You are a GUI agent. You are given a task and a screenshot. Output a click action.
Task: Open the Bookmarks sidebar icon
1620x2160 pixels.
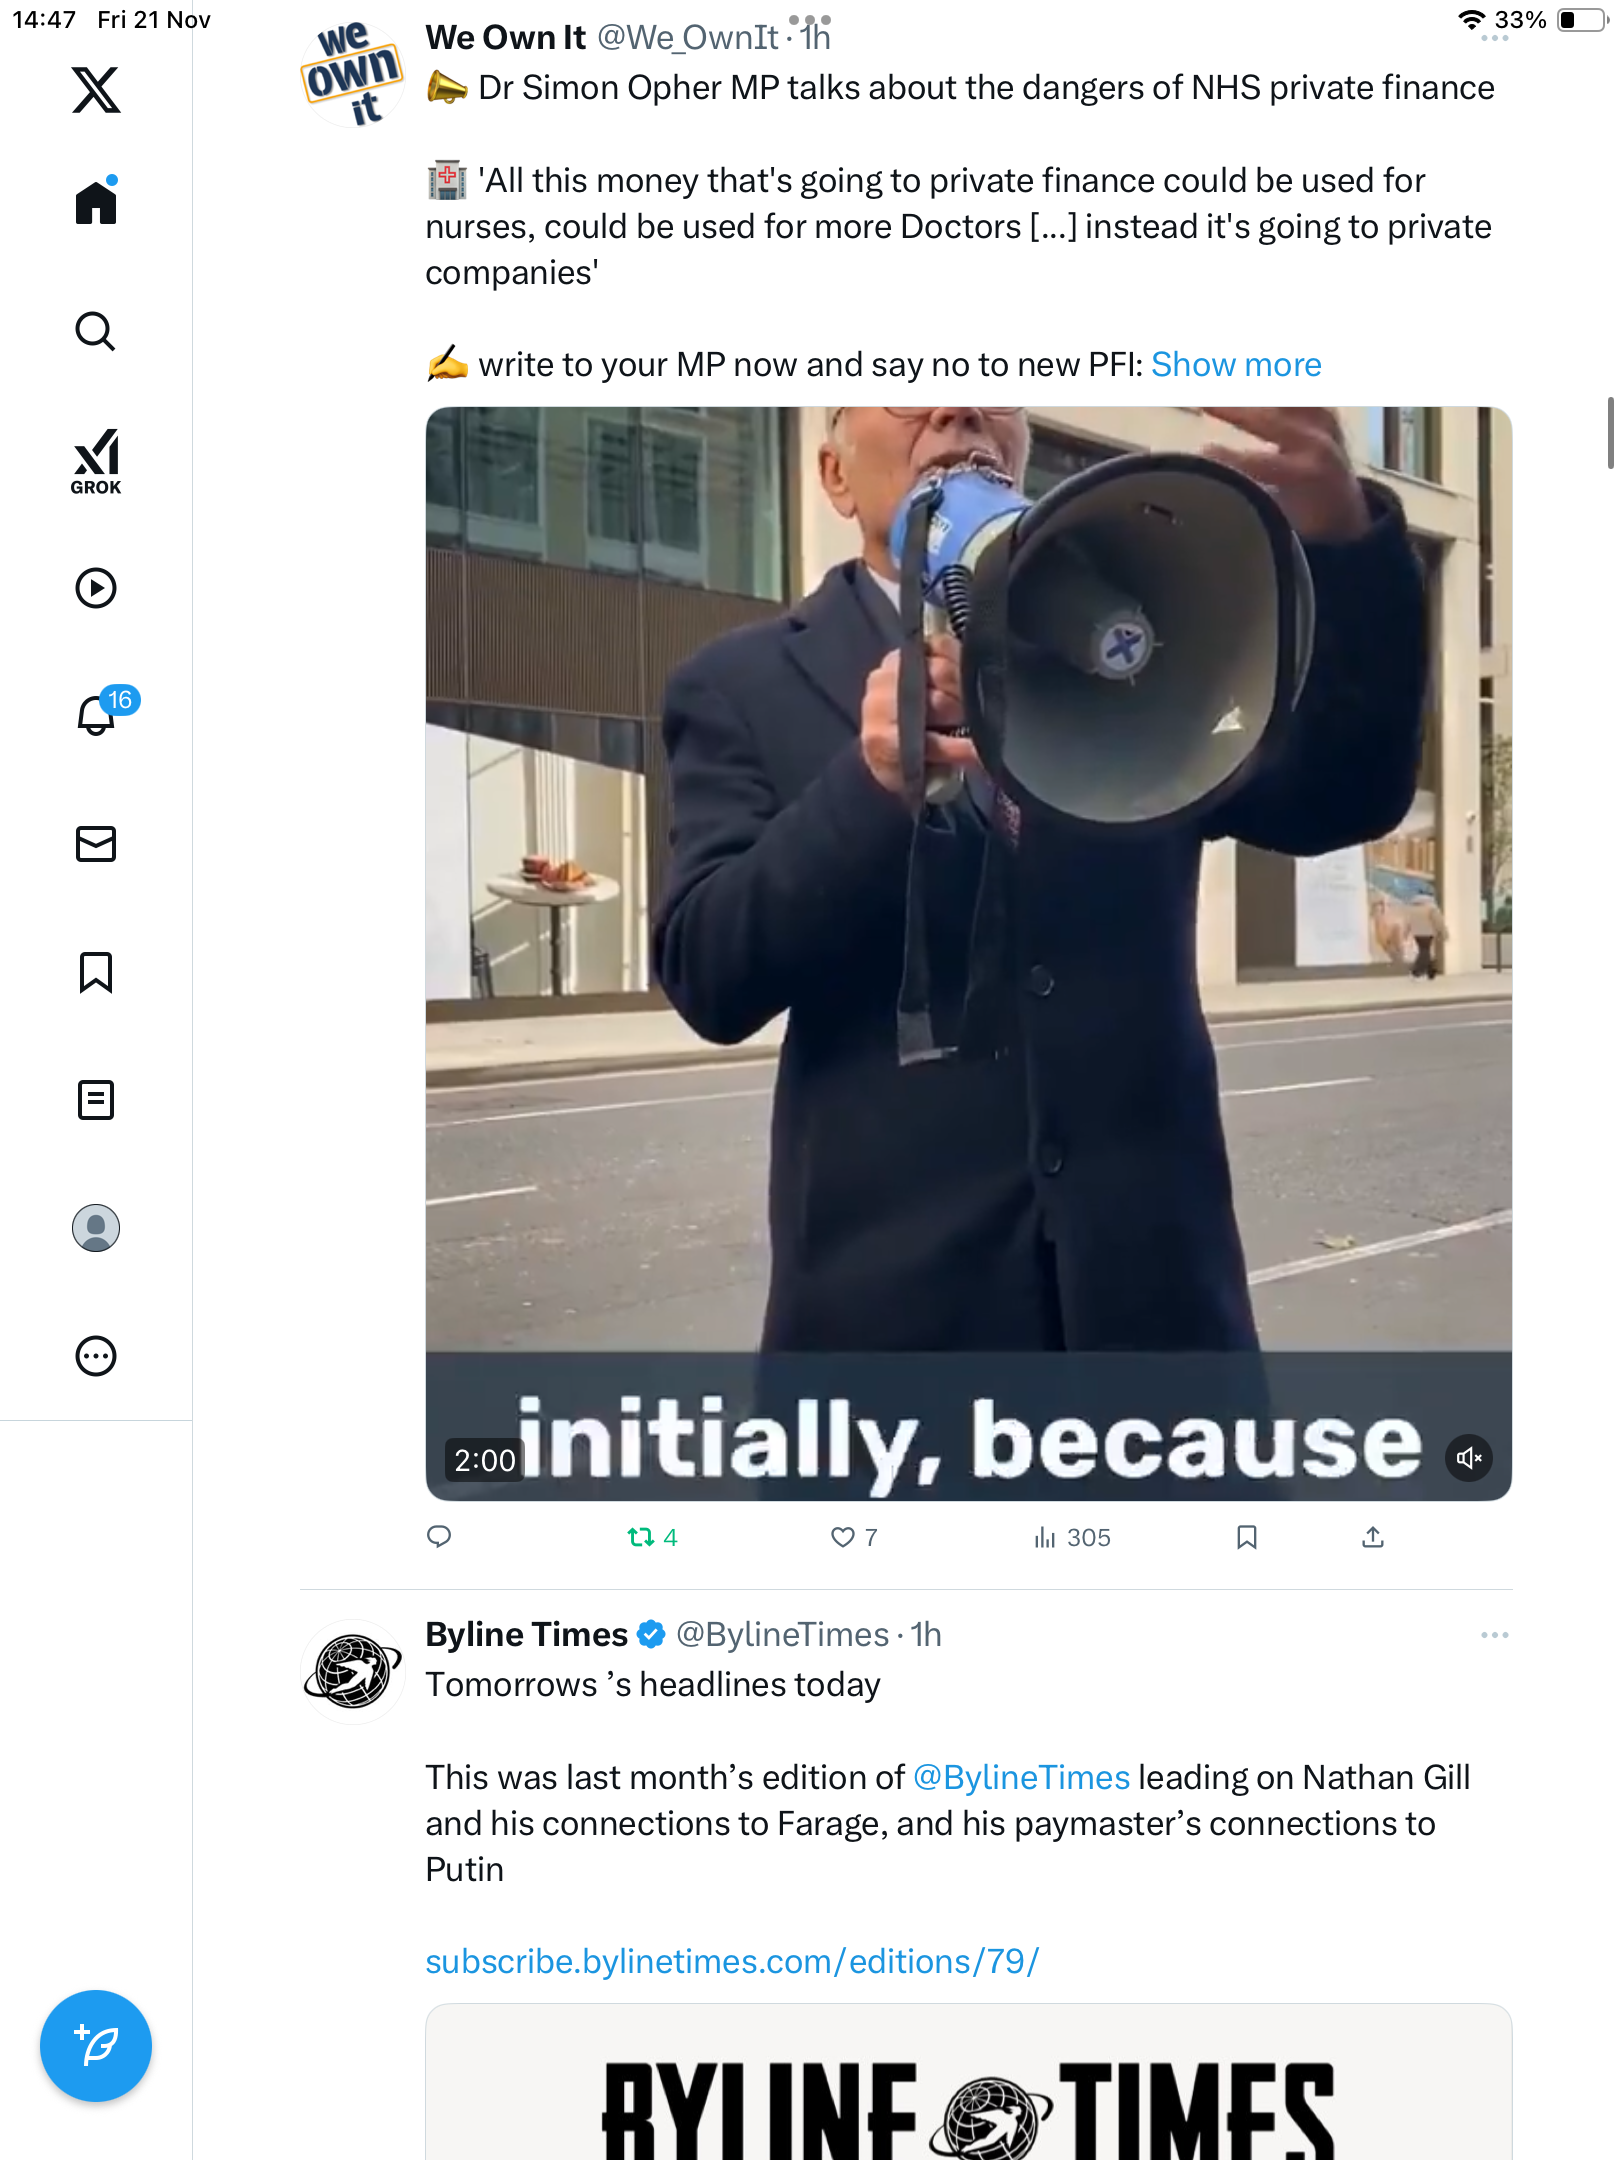(96, 972)
